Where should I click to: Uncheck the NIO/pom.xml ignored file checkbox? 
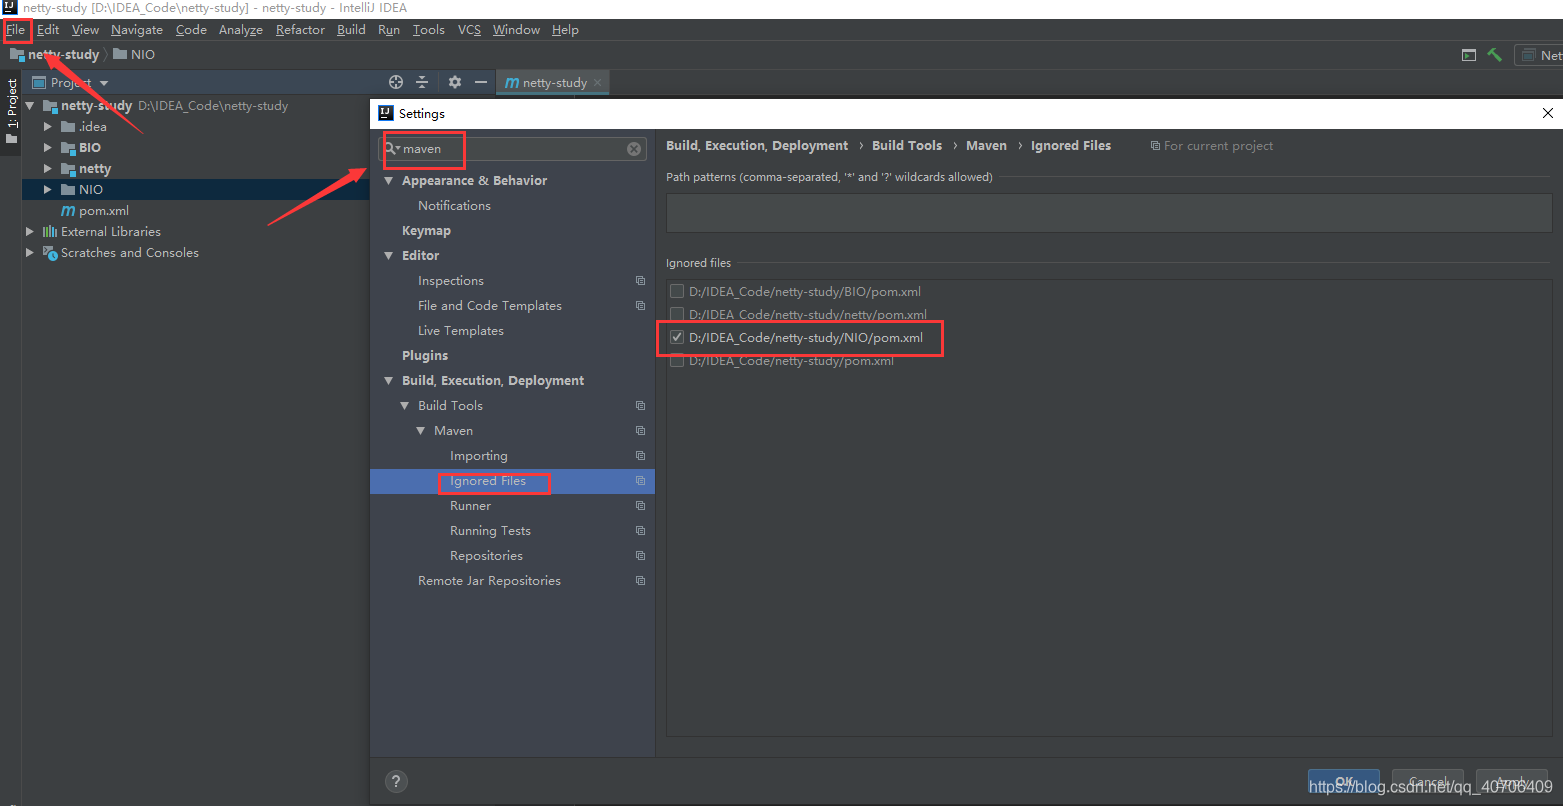pyautogui.click(x=677, y=338)
